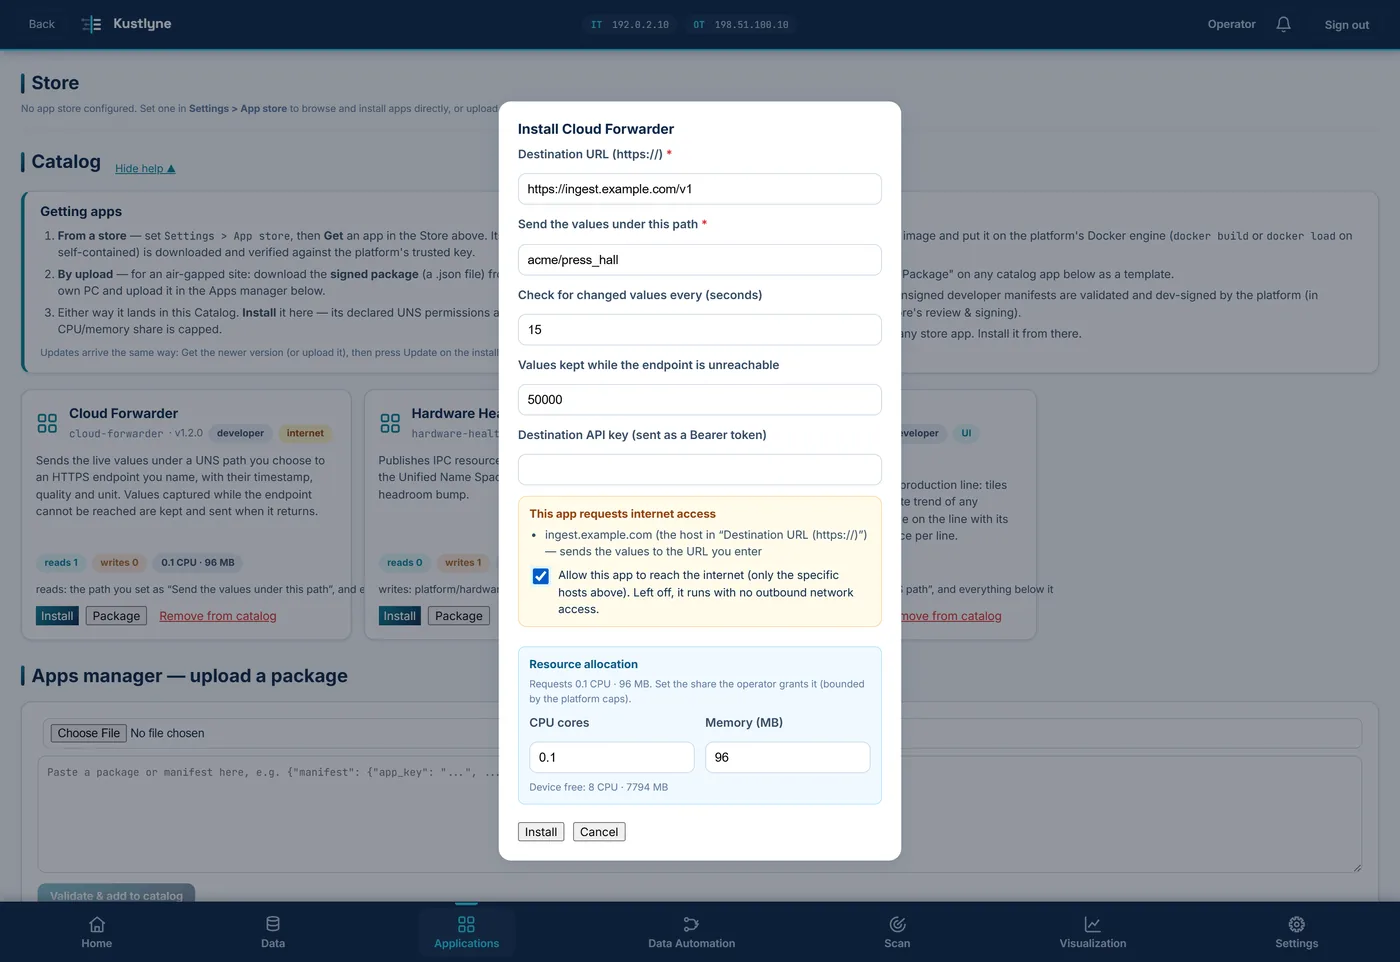Click the Destination API key field
The image size is (1400, 962).
700,470
